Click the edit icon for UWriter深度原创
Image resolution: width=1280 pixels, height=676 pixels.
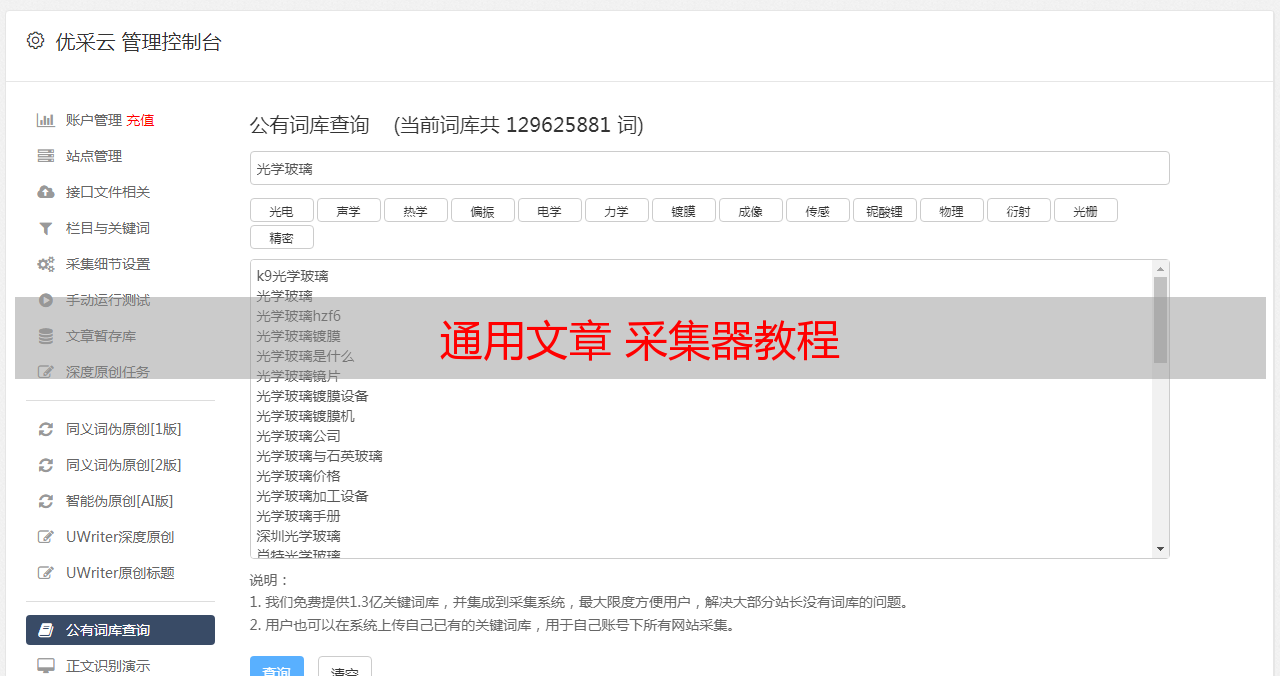tap(46, 537)
